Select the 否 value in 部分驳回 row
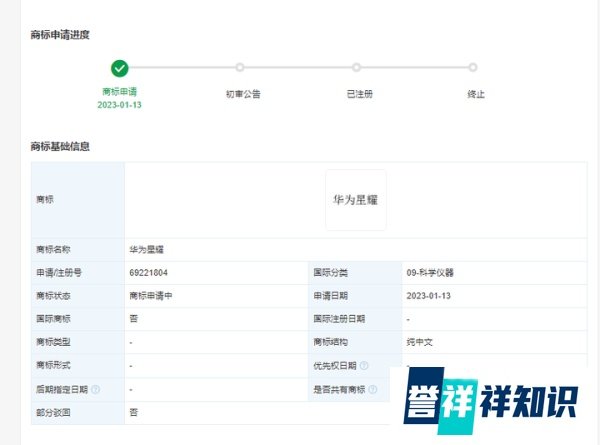Image resolution: width=600 pixels, height=445 pixels. [134, 412]
